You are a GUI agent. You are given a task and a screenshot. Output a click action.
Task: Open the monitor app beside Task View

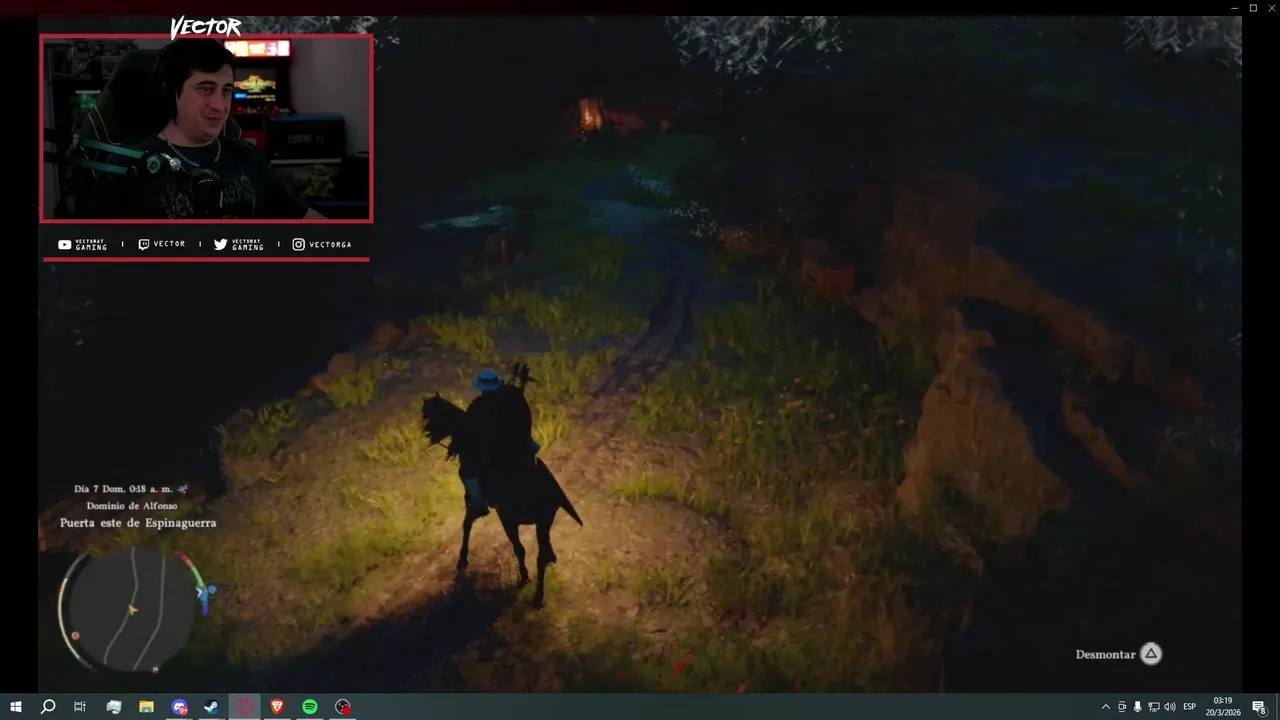113,707
